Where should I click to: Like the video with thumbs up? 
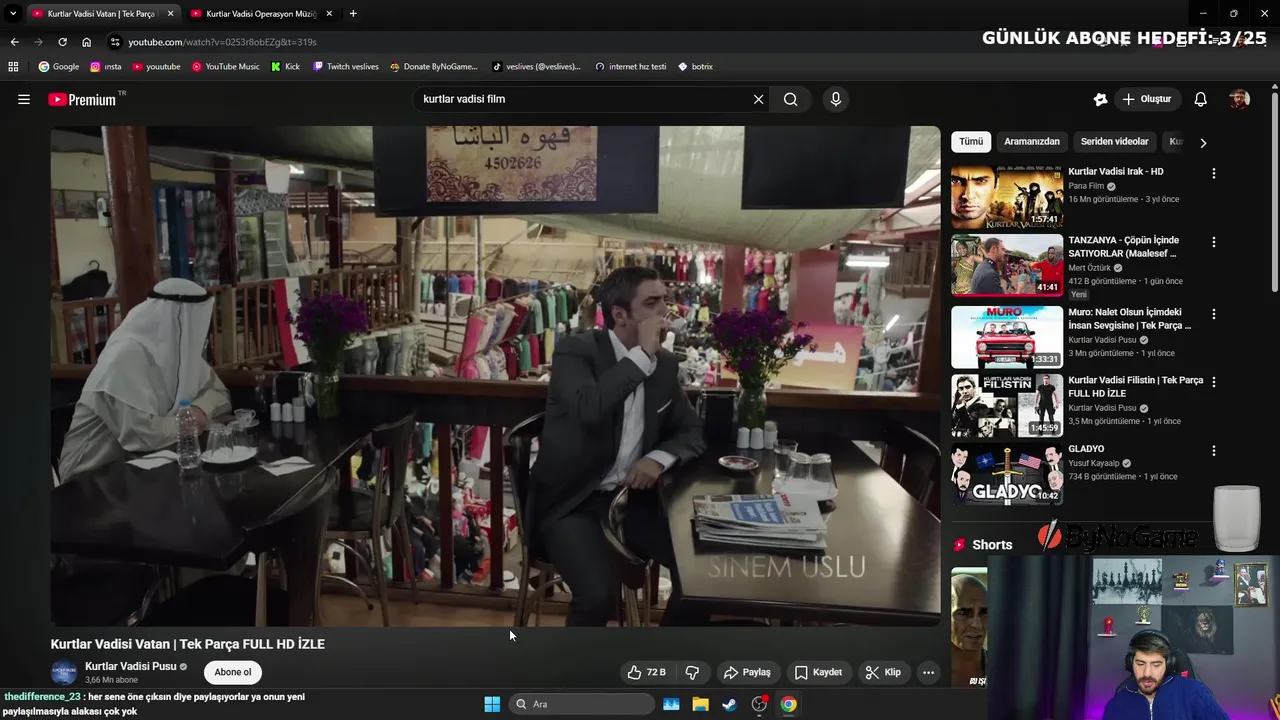[x=646, y=672]
